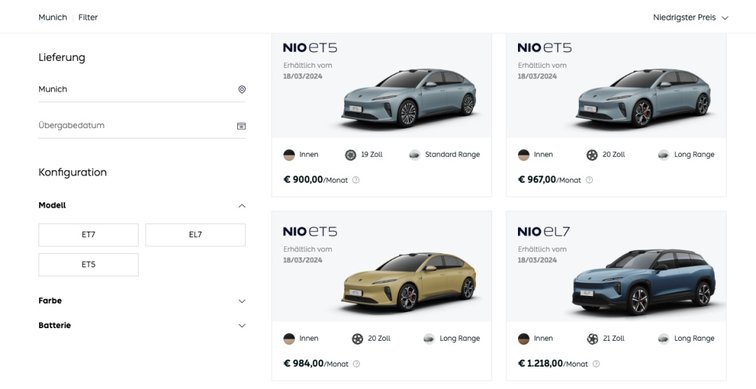Open the calendar icon for Übergabedatum
This screenshot has height=389, width=756.
click(242, 126)
